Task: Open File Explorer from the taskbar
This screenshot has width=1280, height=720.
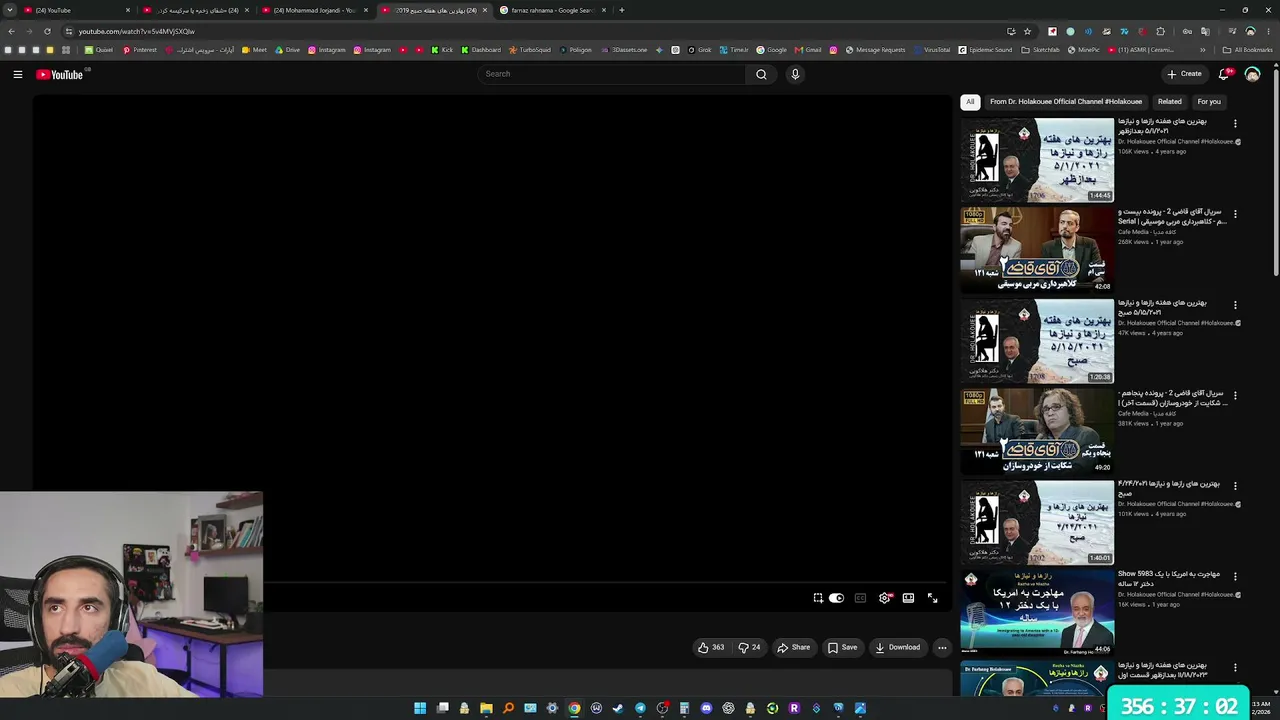Action: [486, 708]
